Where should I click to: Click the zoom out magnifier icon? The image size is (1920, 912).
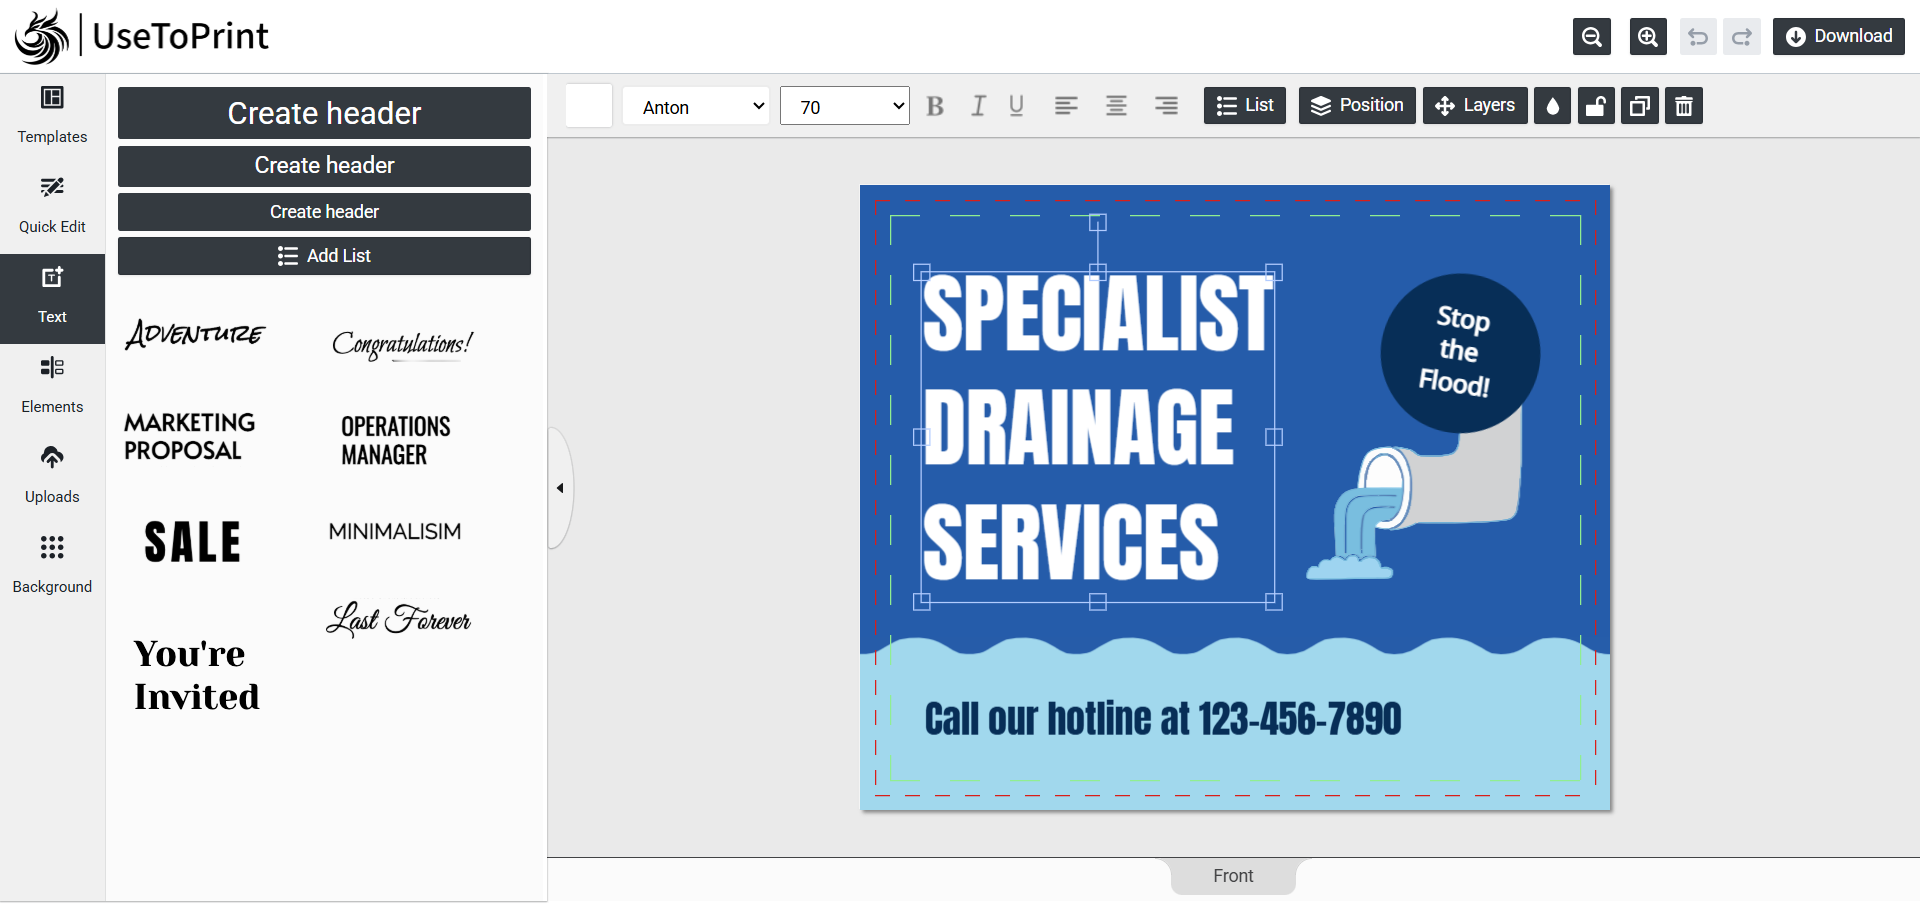[1591, 37]
